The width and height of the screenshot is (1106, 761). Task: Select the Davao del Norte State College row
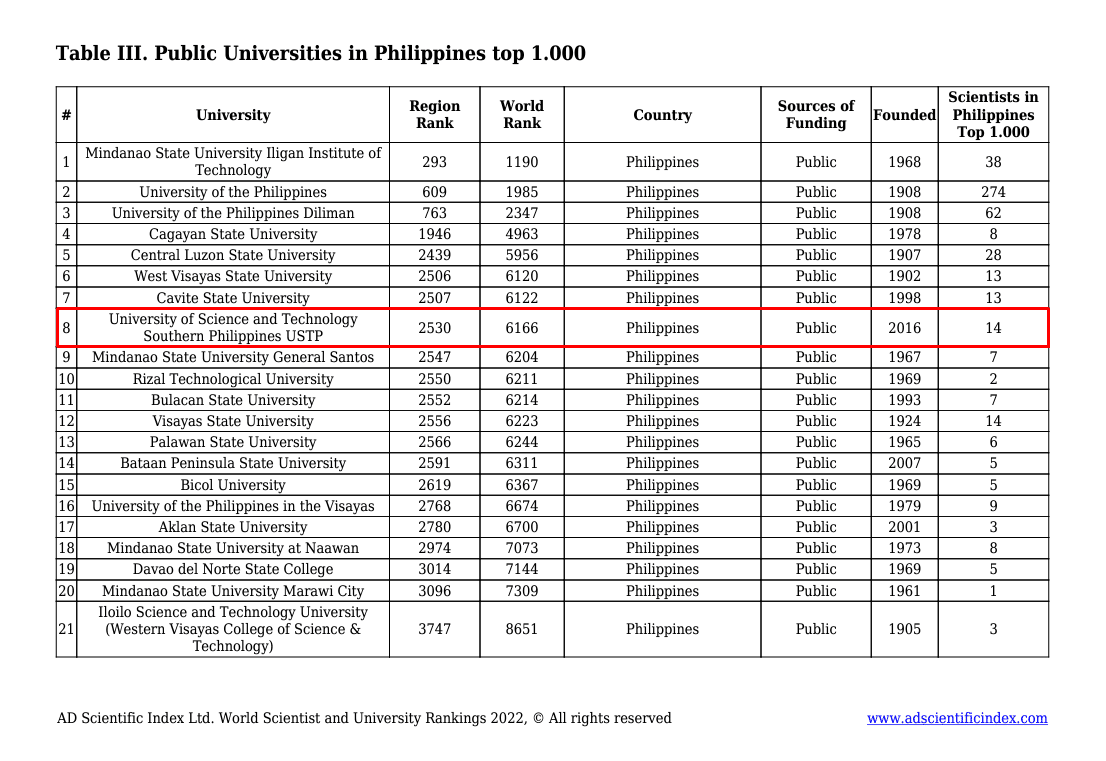click(233, 569)
